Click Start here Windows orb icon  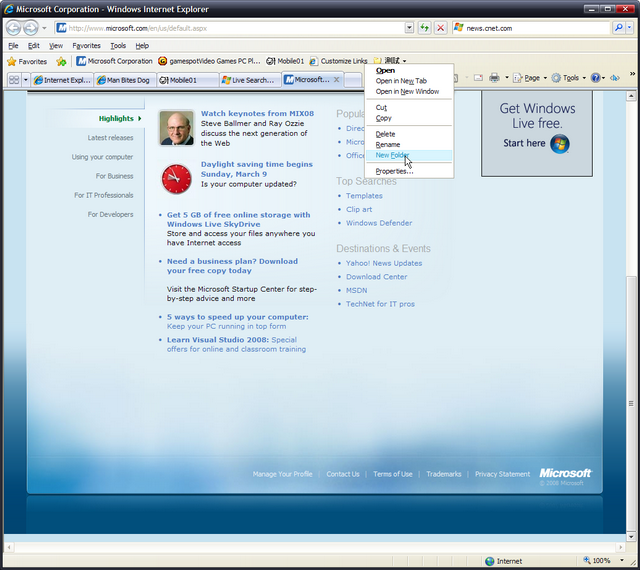click(560, 144)
